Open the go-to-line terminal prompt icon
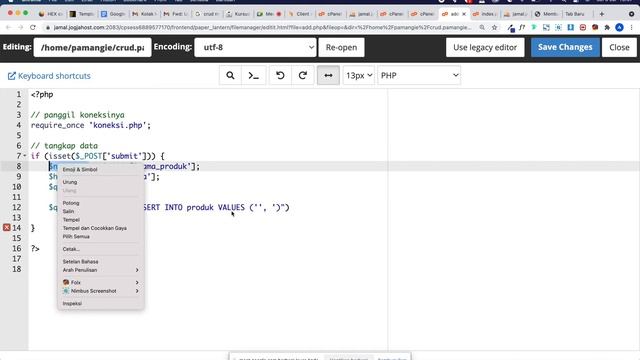The height and width of the screenshot is (360, 640). coord(253,76)
